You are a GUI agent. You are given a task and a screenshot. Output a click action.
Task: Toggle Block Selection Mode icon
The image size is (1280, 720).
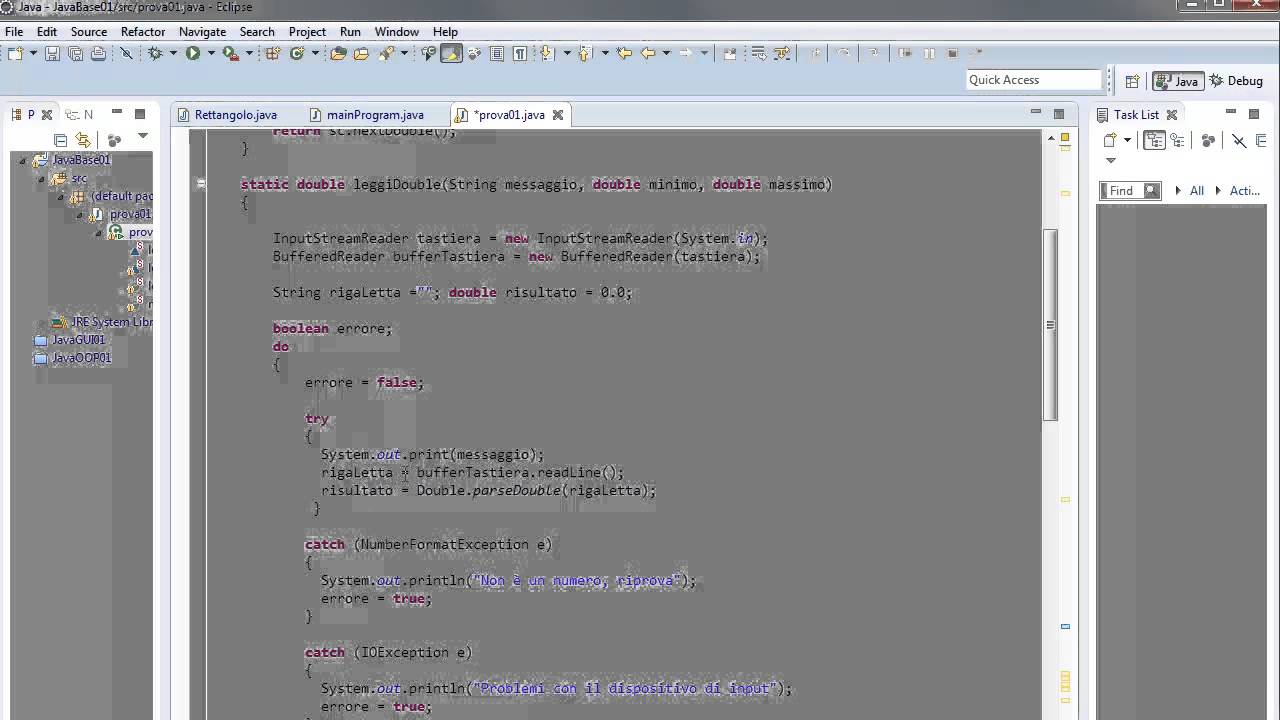coord(497,53)
